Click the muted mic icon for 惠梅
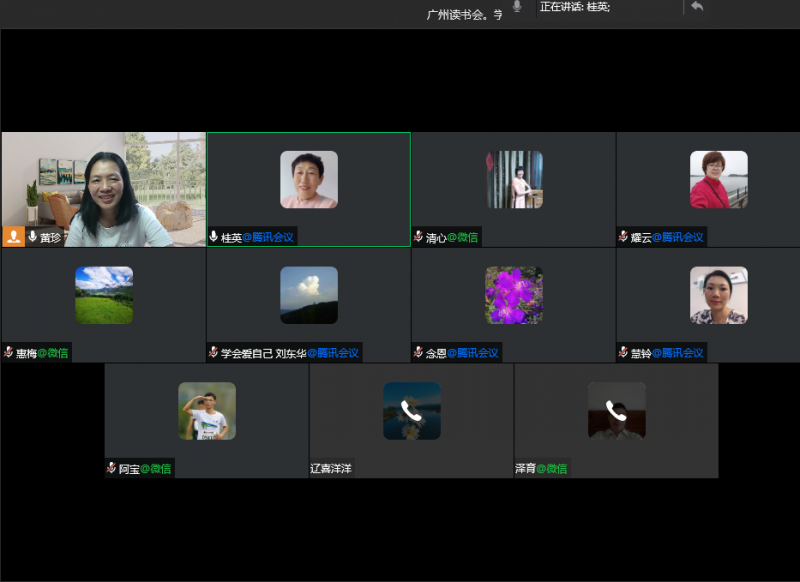The image size is (800, 582). click(x=8, y=352)
